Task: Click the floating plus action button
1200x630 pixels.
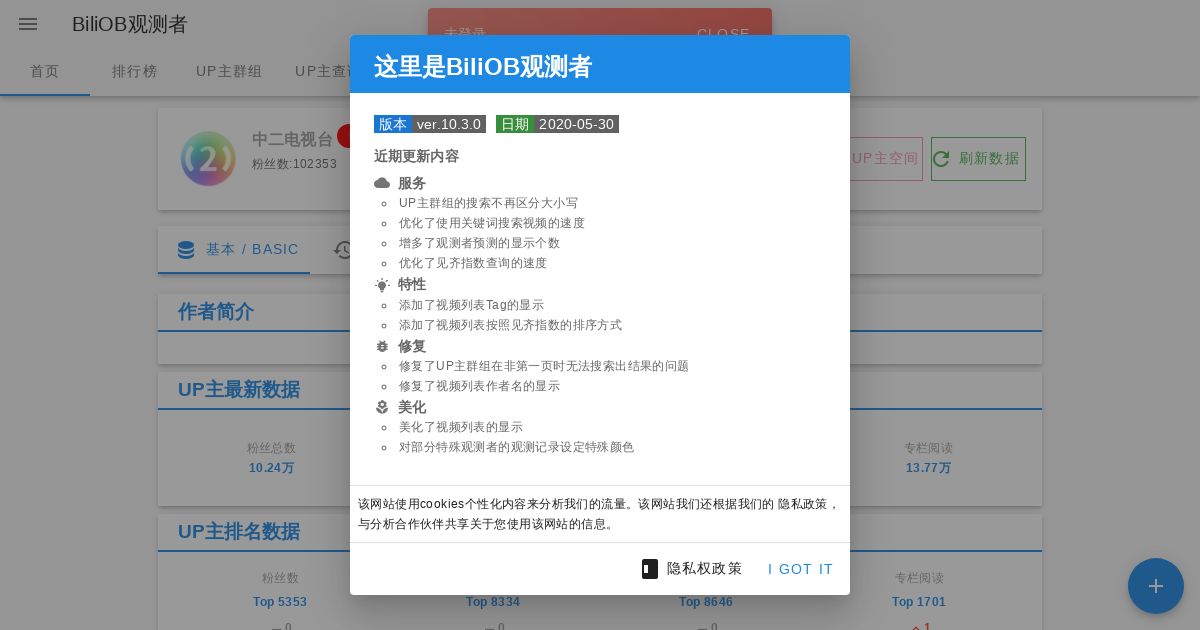Action: [1156, 586]
